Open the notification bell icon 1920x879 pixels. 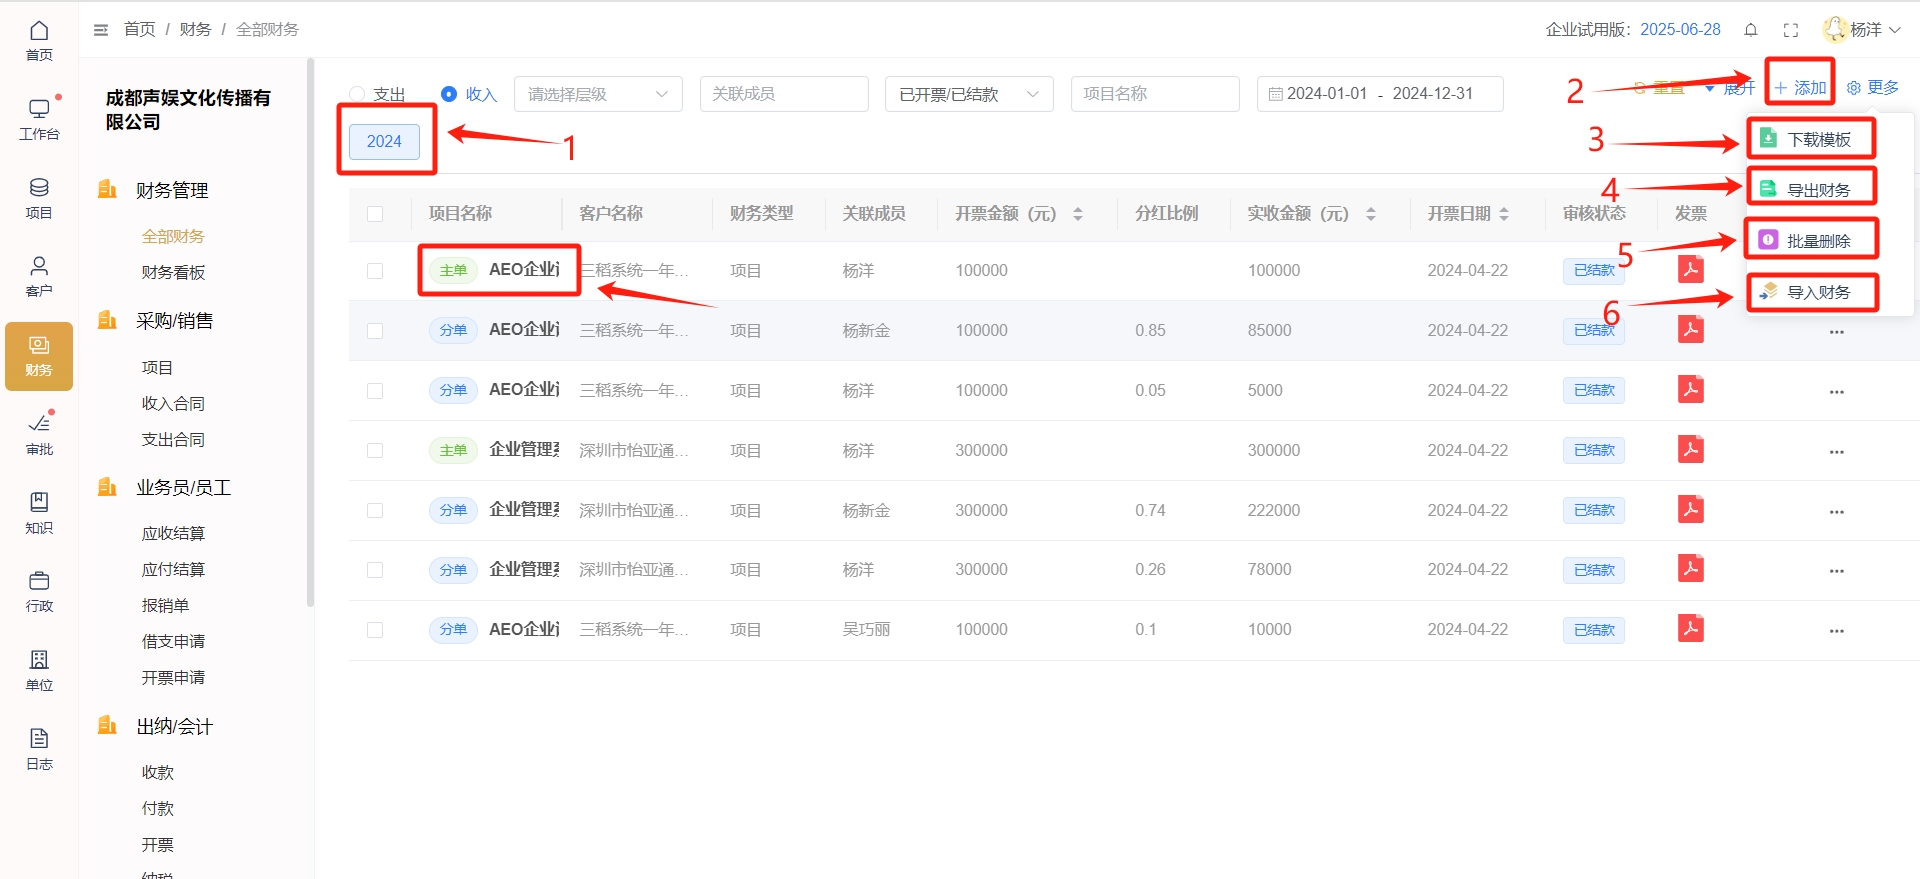pyautogui.click(x=1751, y=30)
